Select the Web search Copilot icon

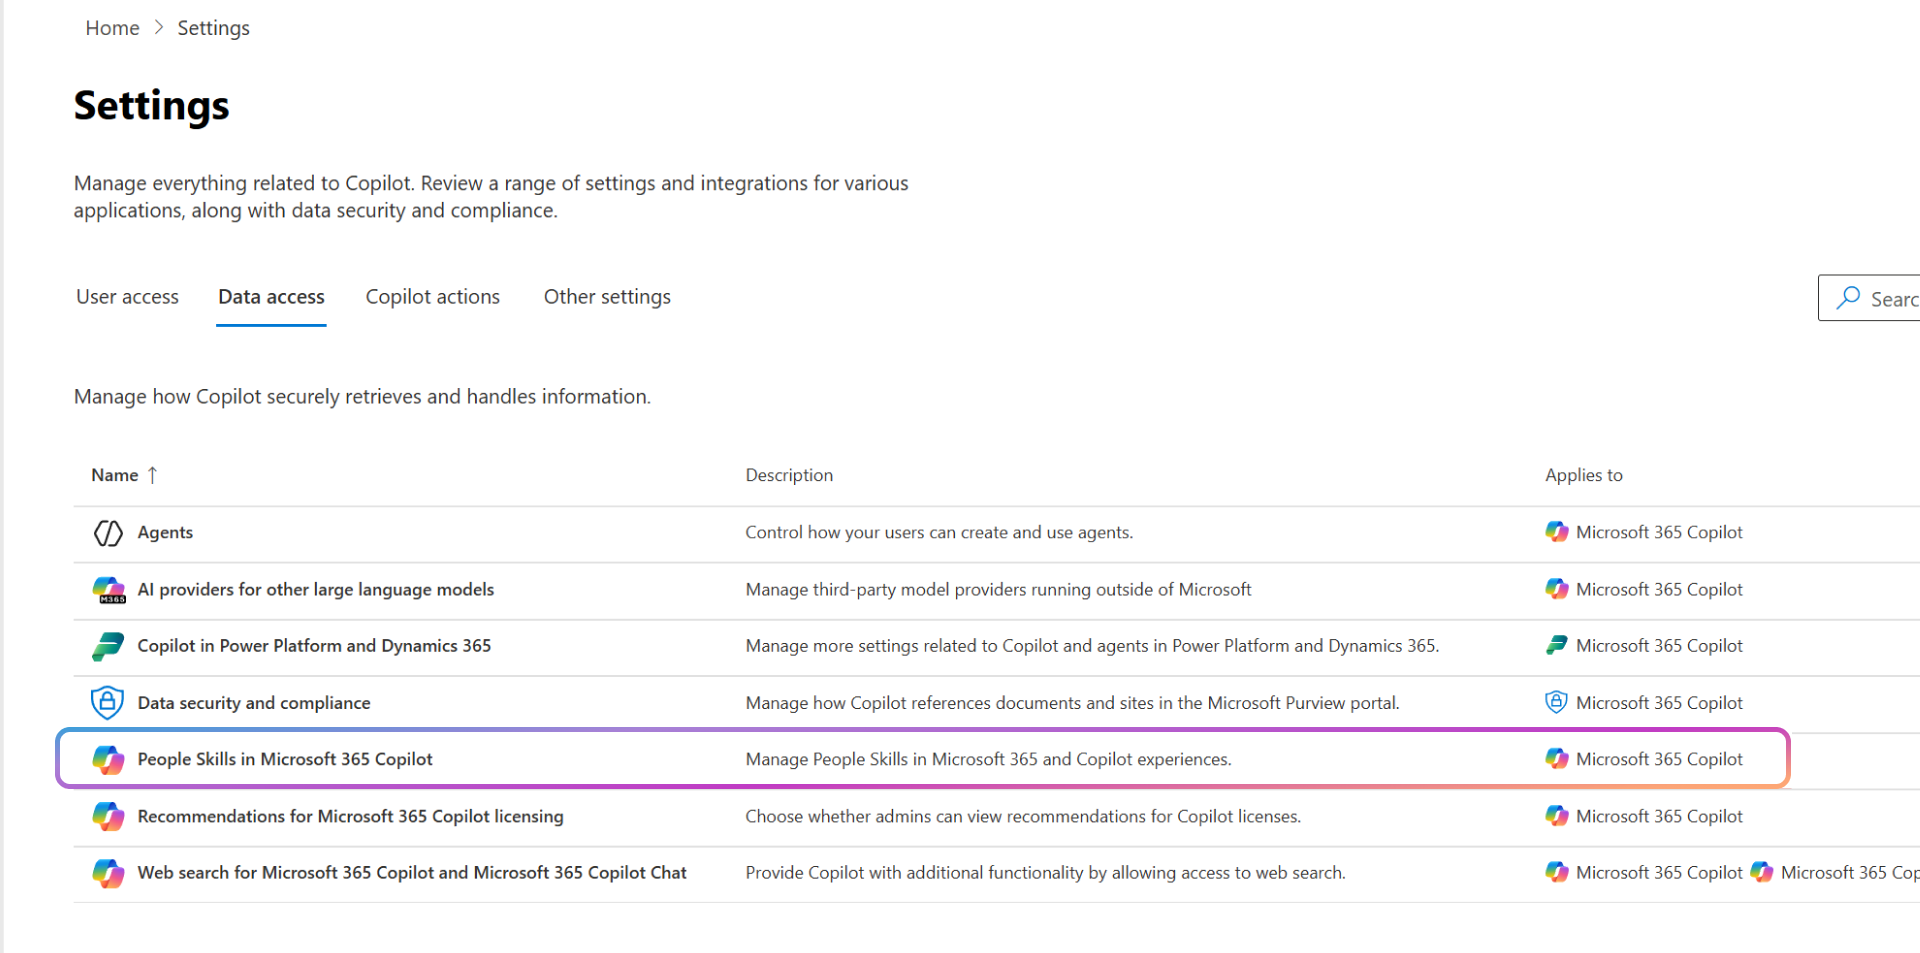click(109, 872)
